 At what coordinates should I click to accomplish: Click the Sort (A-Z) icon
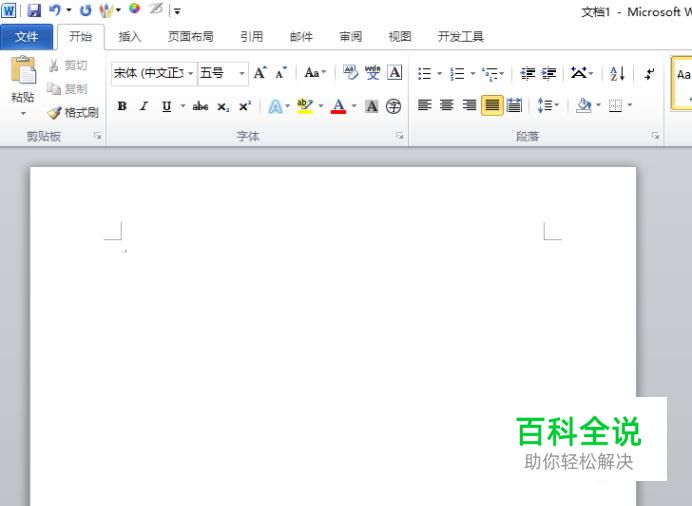click(x=617, y=73)
